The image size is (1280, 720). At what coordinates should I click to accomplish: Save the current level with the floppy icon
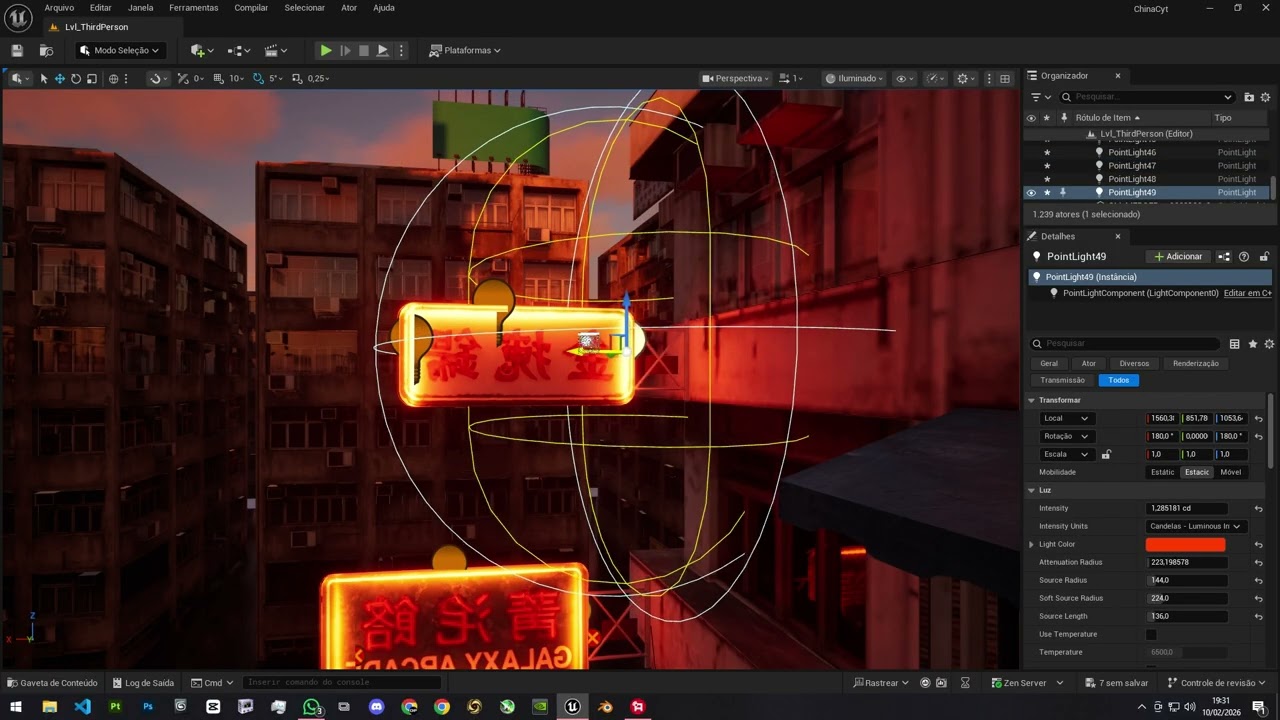coord(17,50)
